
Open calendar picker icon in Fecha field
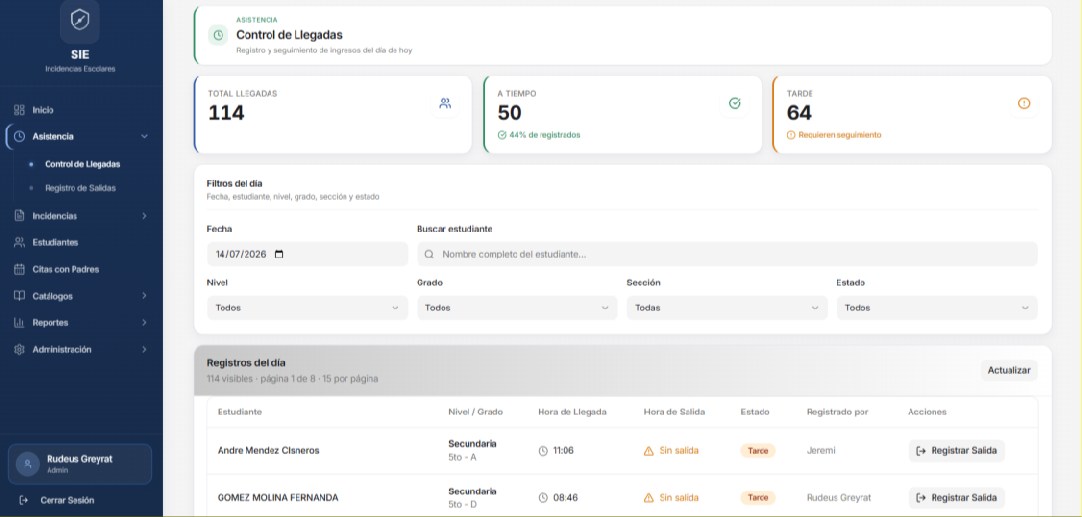(279, 254)
